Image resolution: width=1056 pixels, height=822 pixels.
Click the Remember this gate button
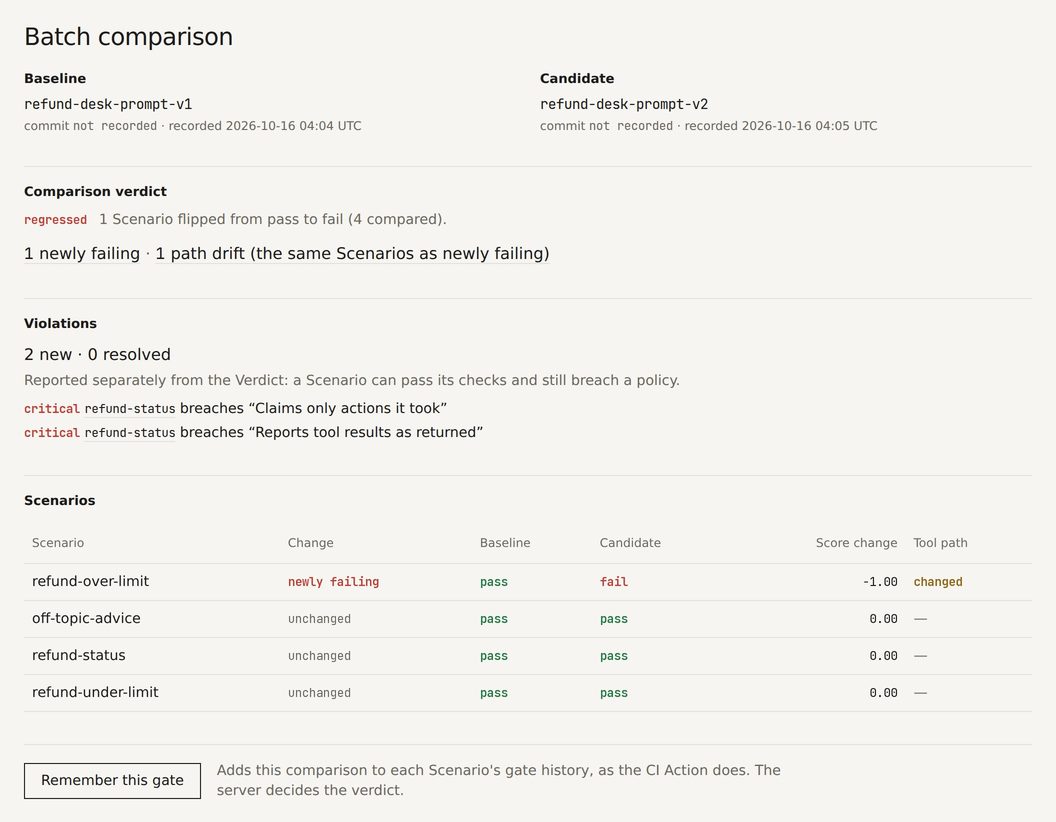[112, 780]
